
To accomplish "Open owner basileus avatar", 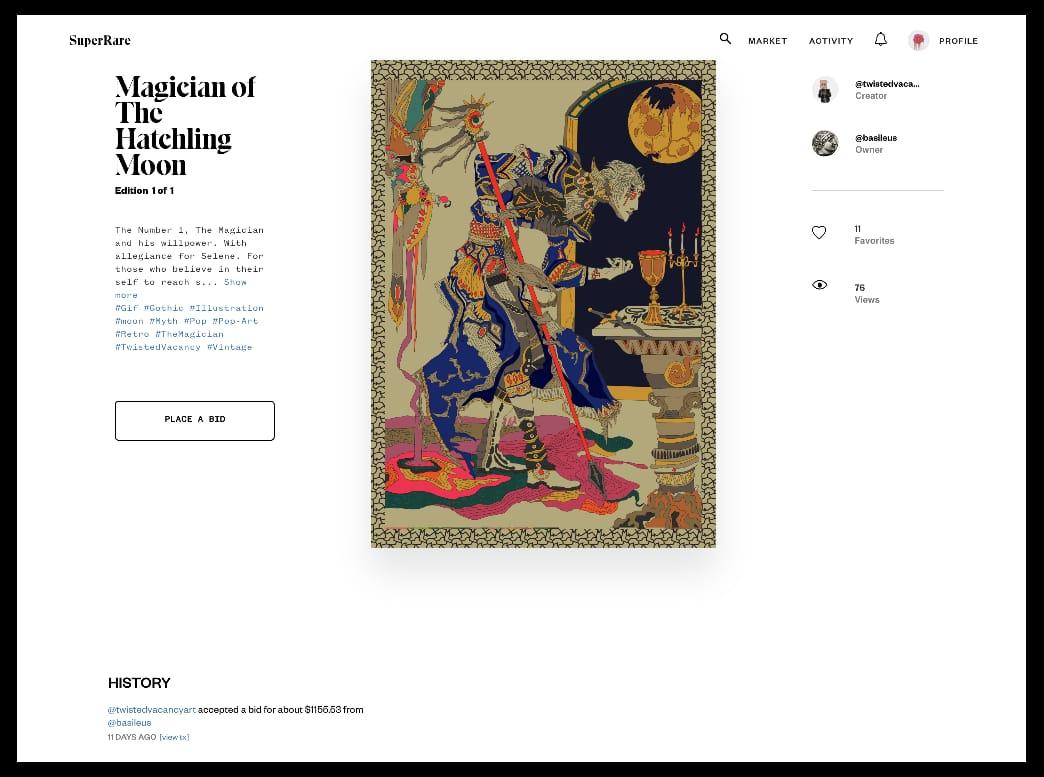I will point(825,143).
